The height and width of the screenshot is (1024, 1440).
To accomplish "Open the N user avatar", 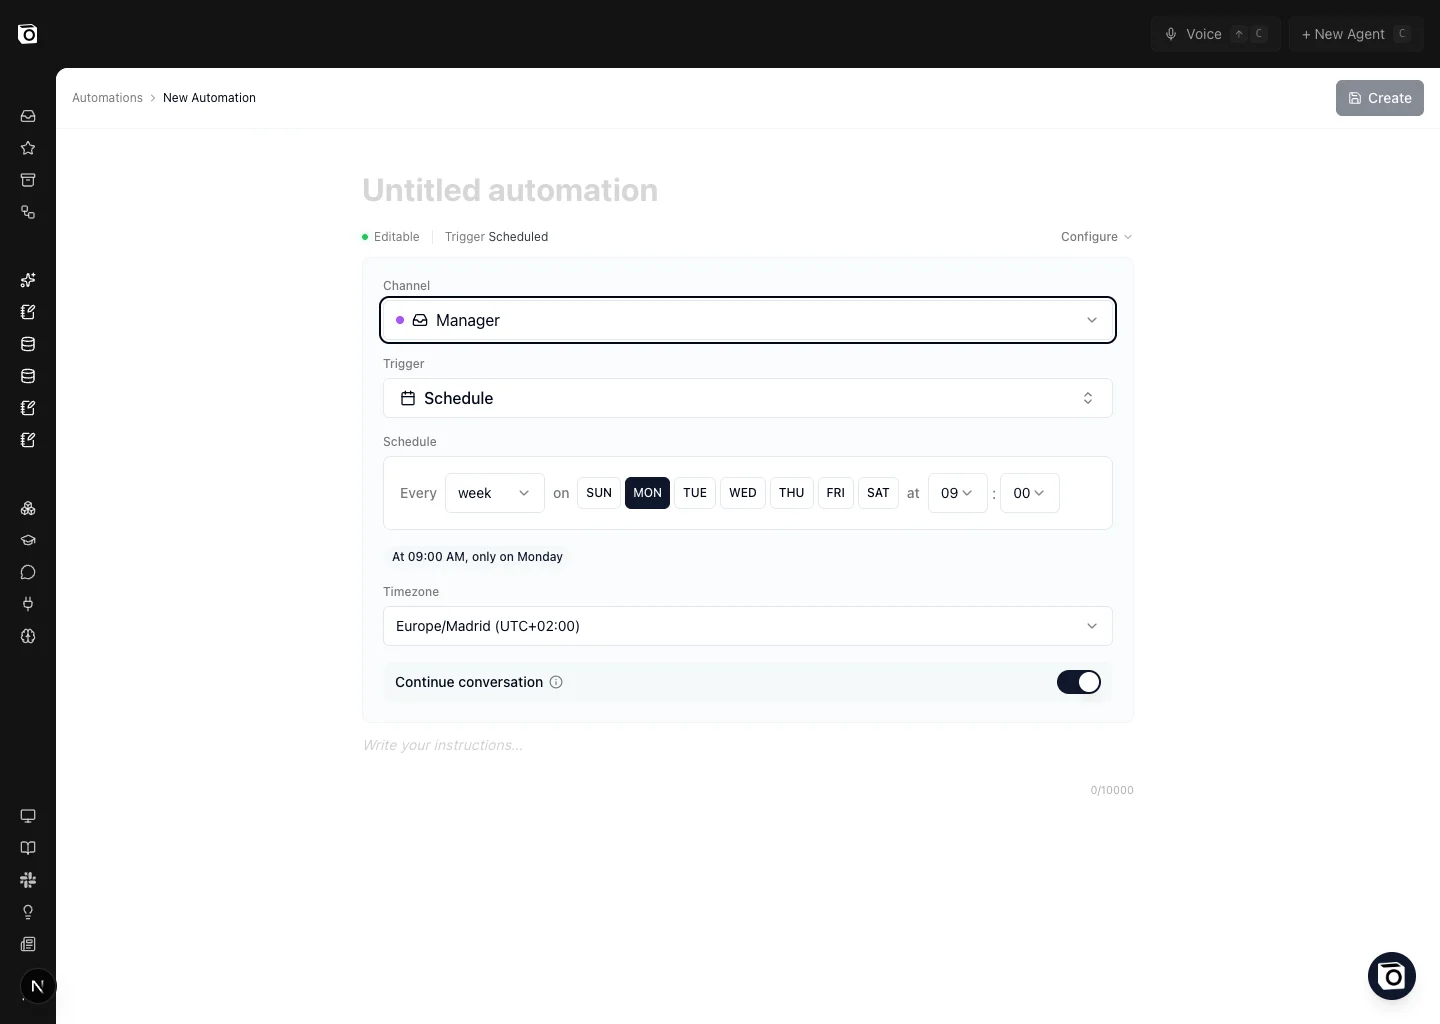I will pyautogui.click(x=38, y=986).
